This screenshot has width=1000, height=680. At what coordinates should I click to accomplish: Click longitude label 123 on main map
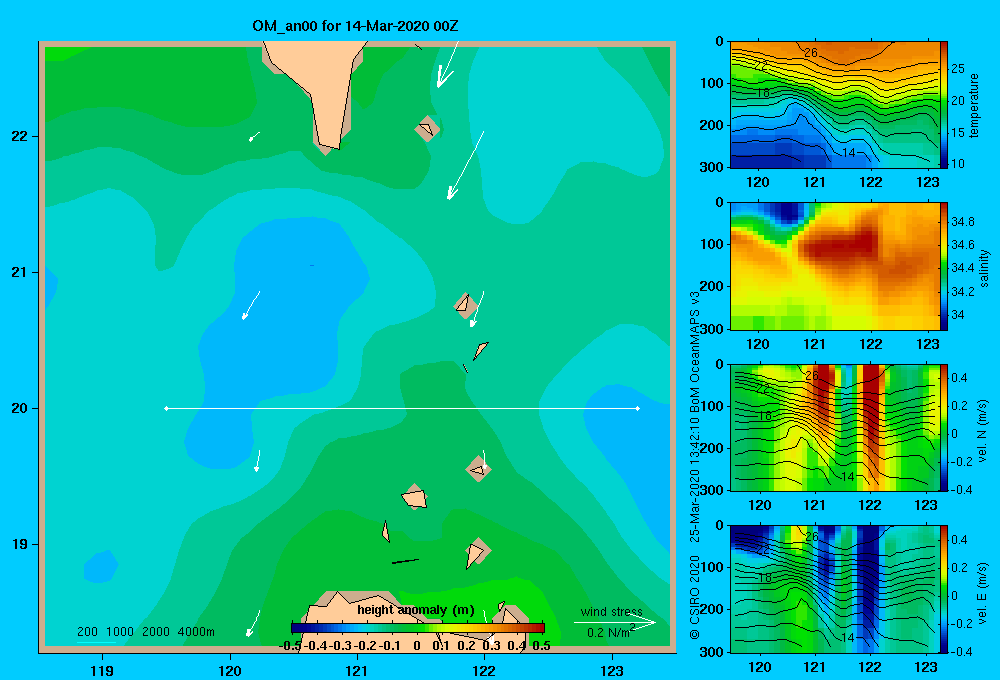coord(612,670)
